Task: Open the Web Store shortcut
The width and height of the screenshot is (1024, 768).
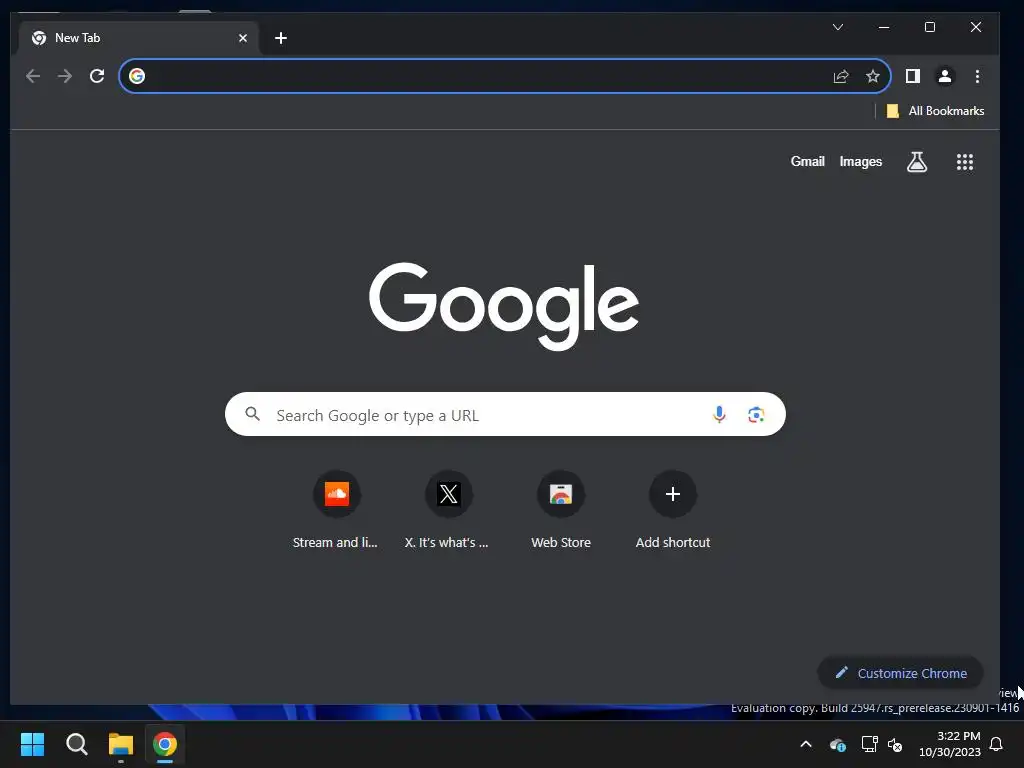Action: pyautogui.click(x=561, y=494)
